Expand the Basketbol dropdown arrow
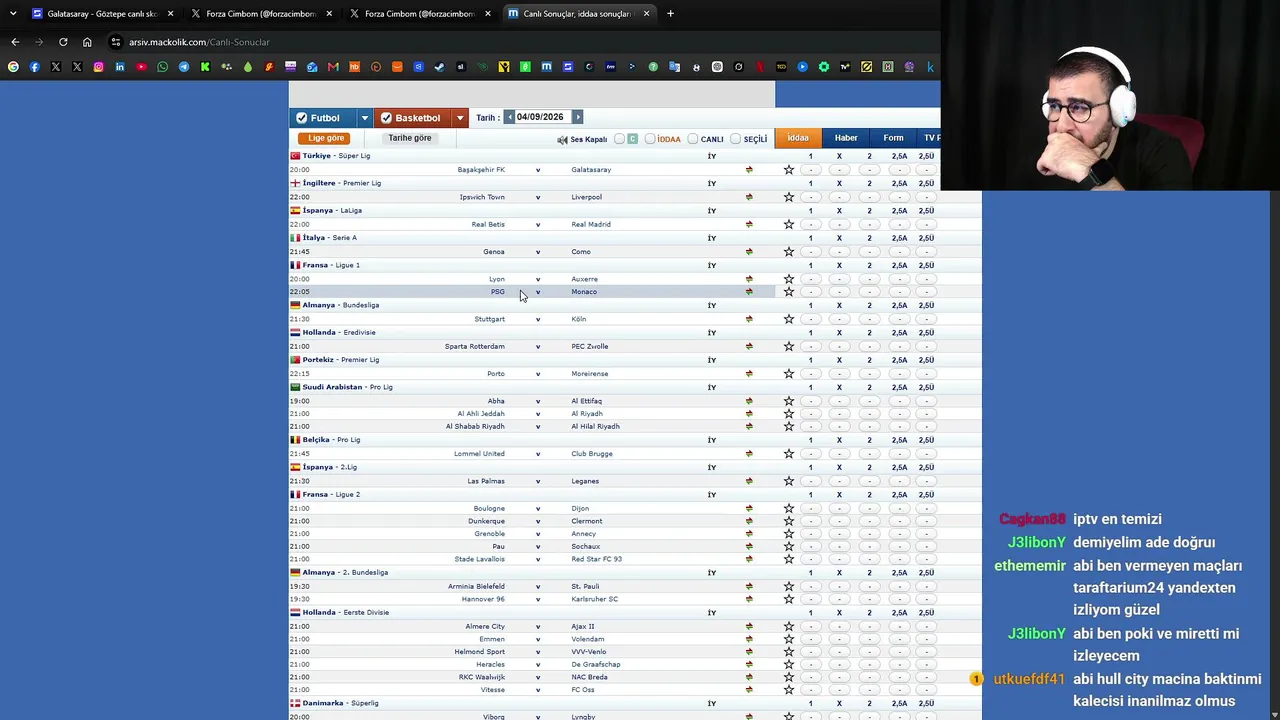The width and height of the screenshot is (1280, 720). pos(460,118)
